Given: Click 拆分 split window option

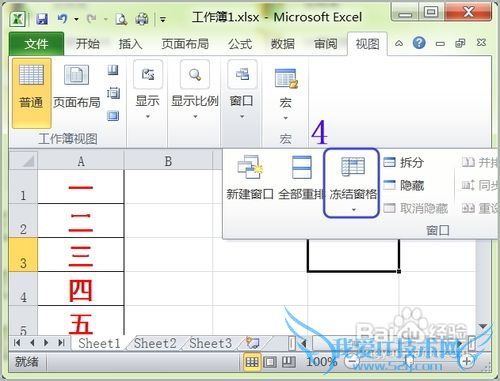Looking at the screenshot, I should point(404,162).
